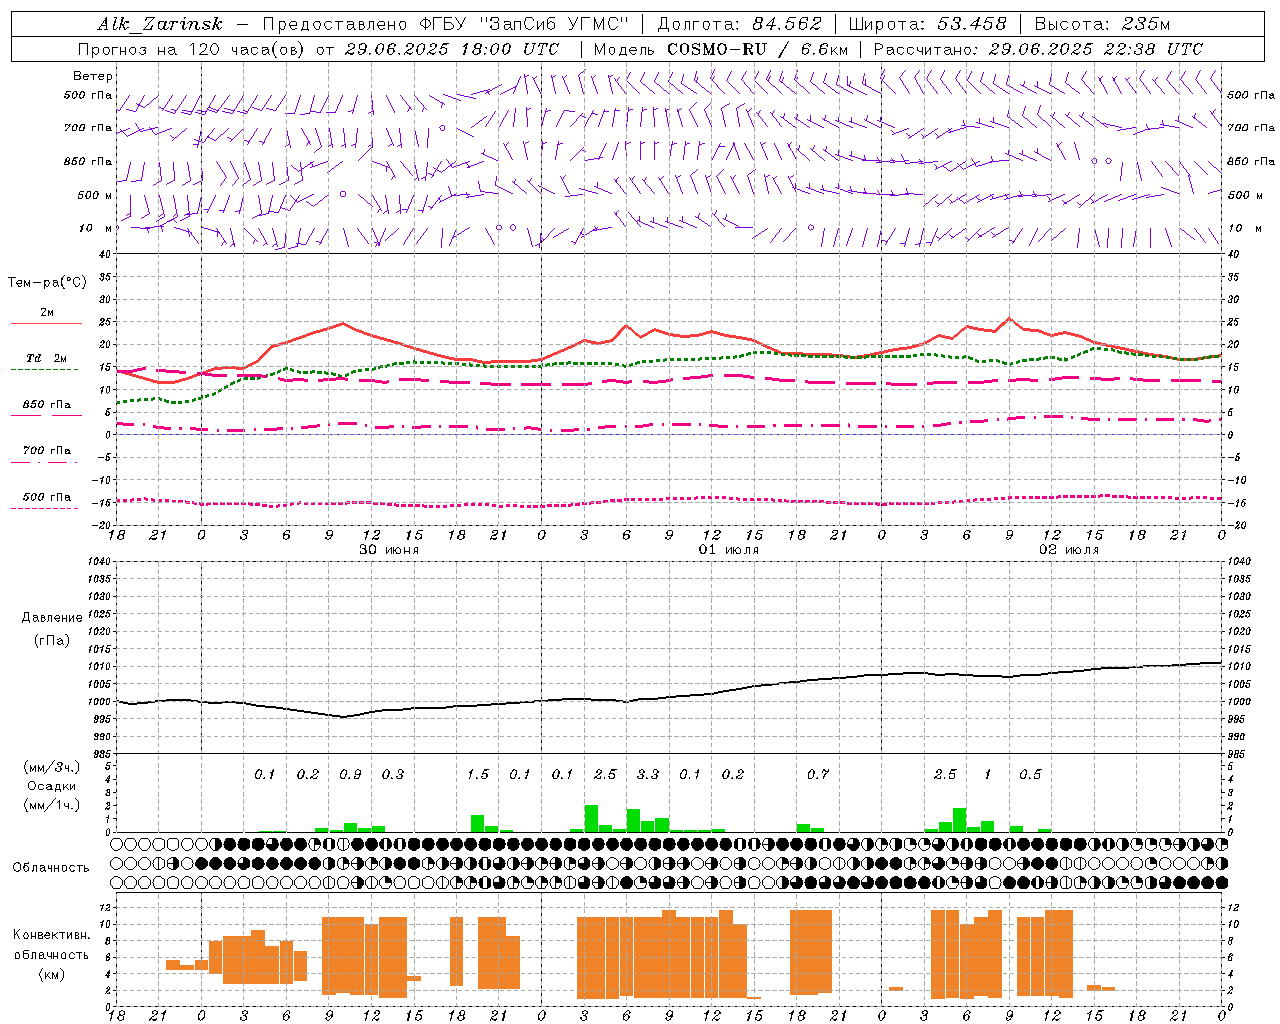Click the Осадки precipitation label
This screenshot has width=1280, height=1024.
click(x=51, y=786)
